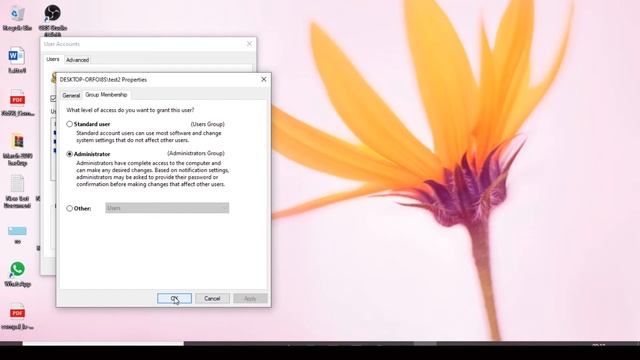This screenshot has height=360, width=640.
Task: Click the "(Administrators Group)" label text
Action: 196,153
